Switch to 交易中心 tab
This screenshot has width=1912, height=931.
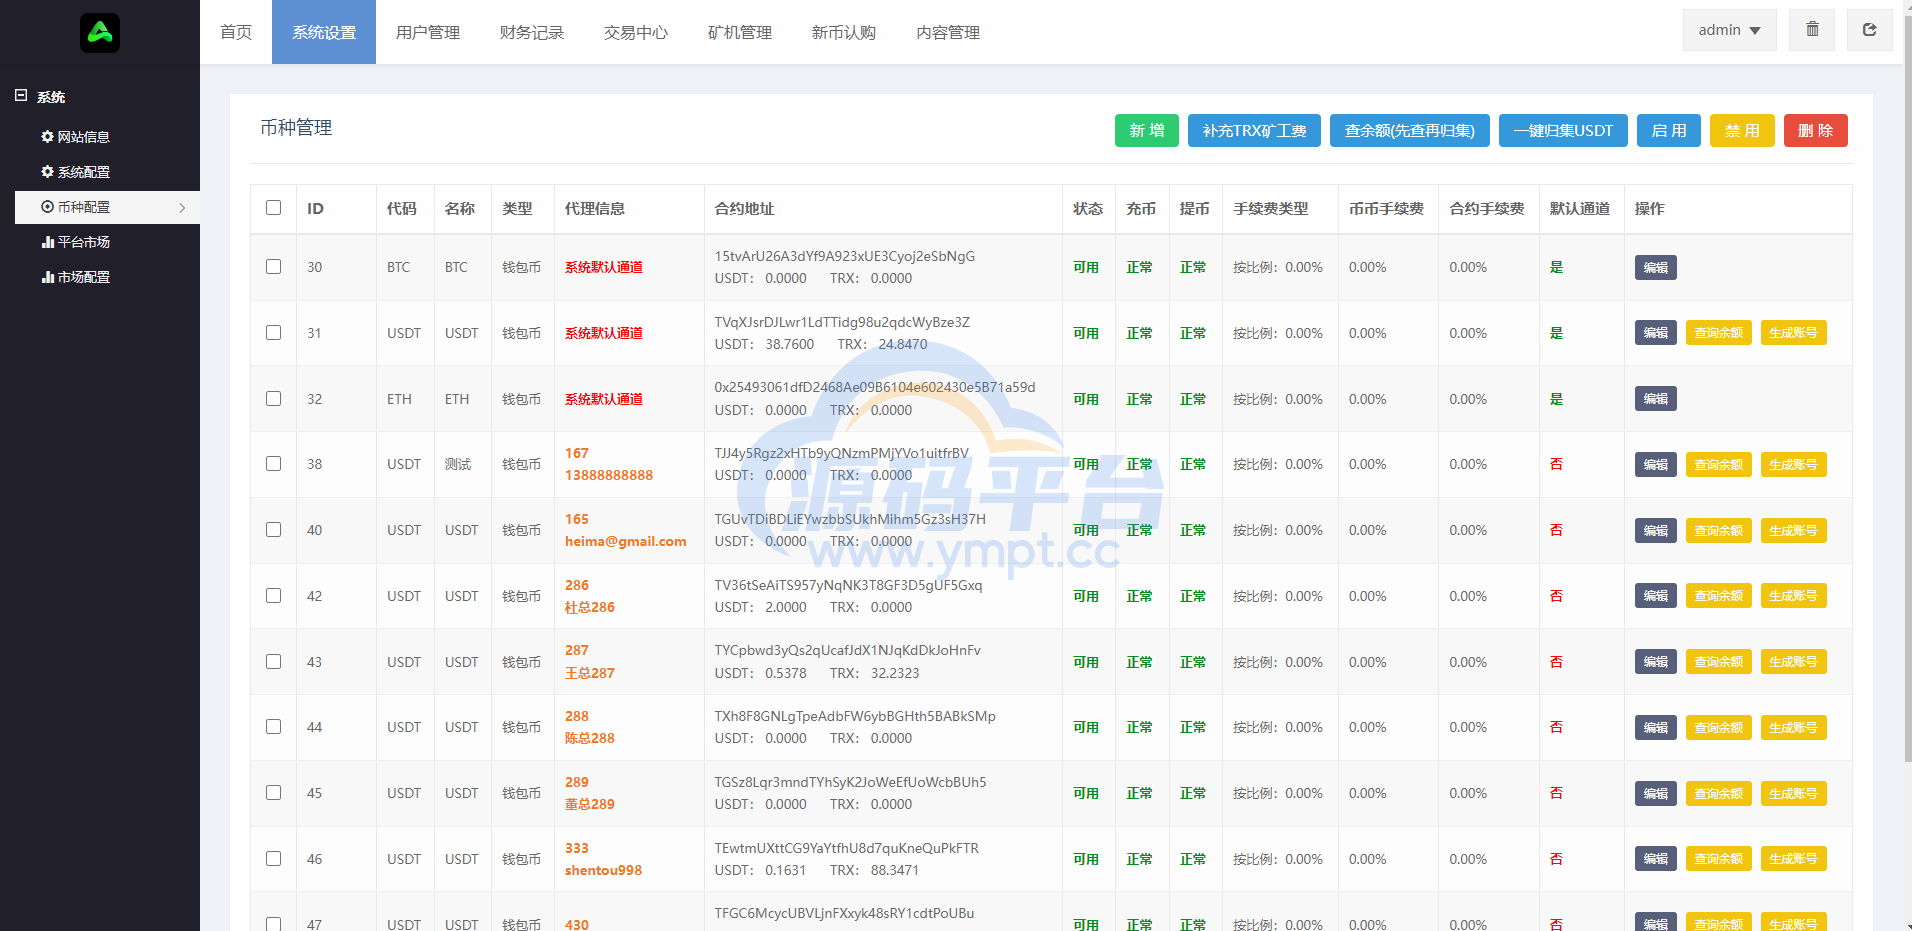[636, 32]
